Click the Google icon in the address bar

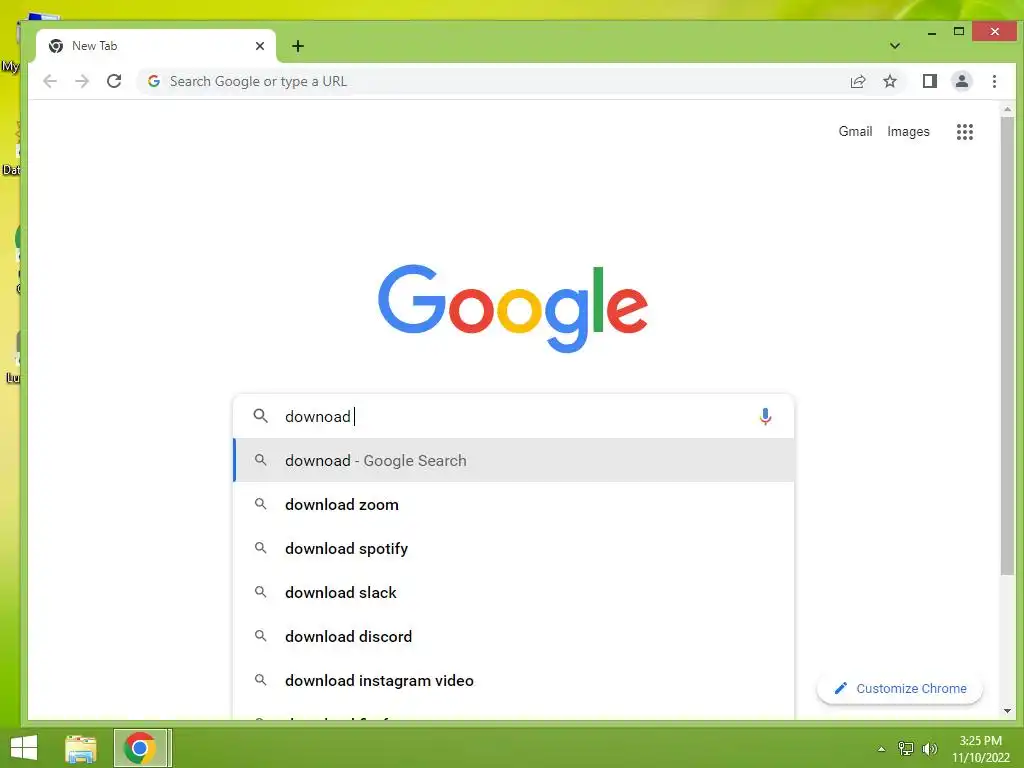(x=154, y=81)
